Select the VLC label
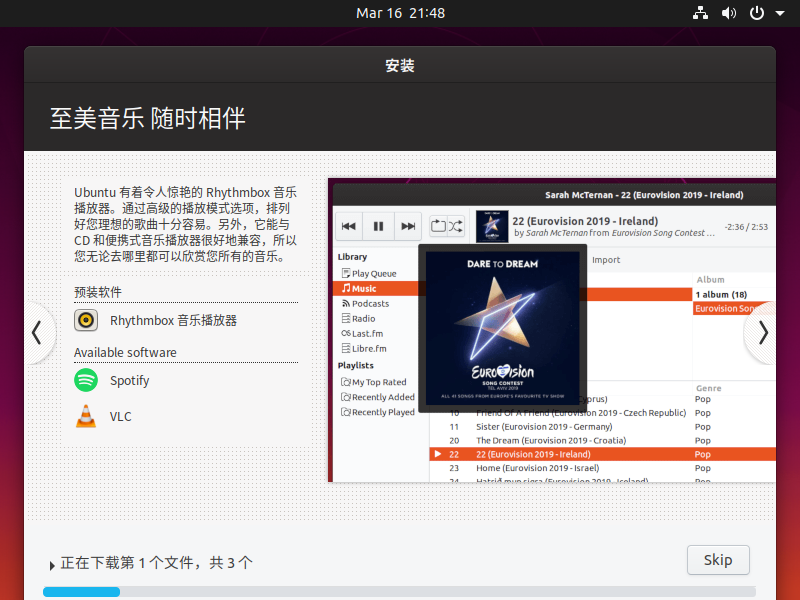The width and height of the screenshot is (800, 600). (120, 416)
